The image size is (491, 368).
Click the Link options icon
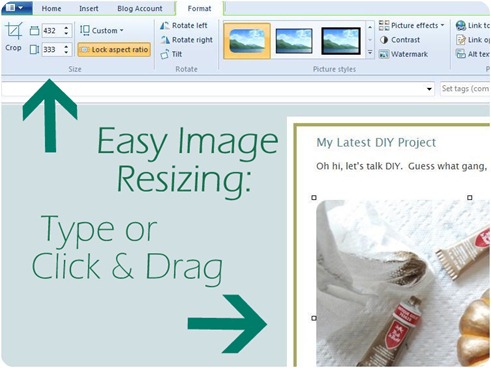pos(461,40)
